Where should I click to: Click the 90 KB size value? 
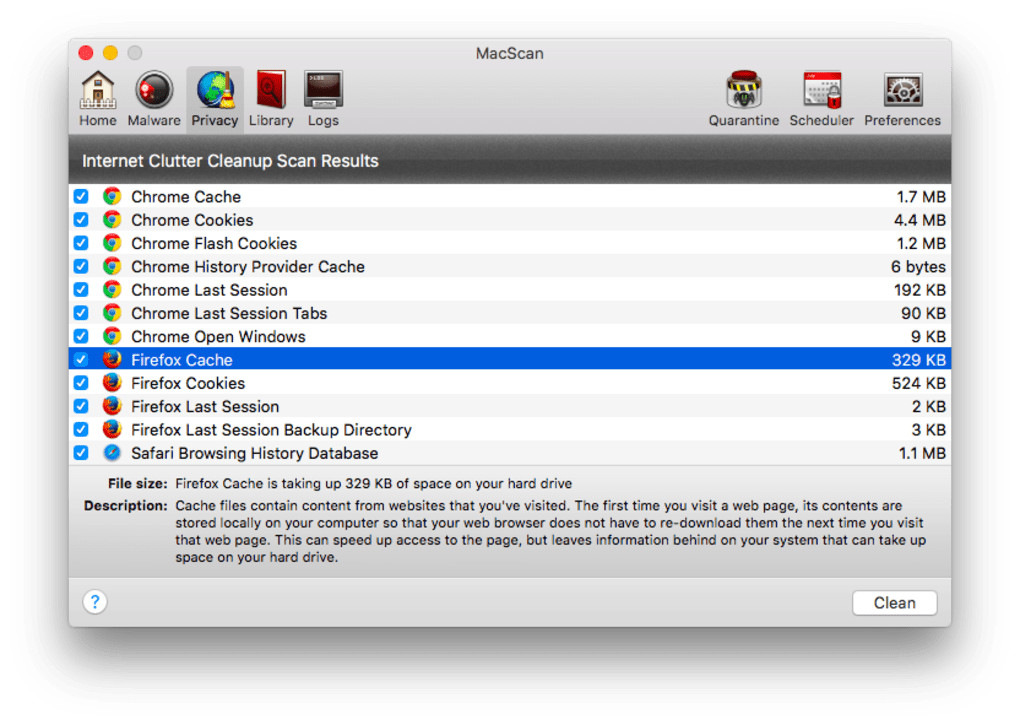click(x=923, y=313)
